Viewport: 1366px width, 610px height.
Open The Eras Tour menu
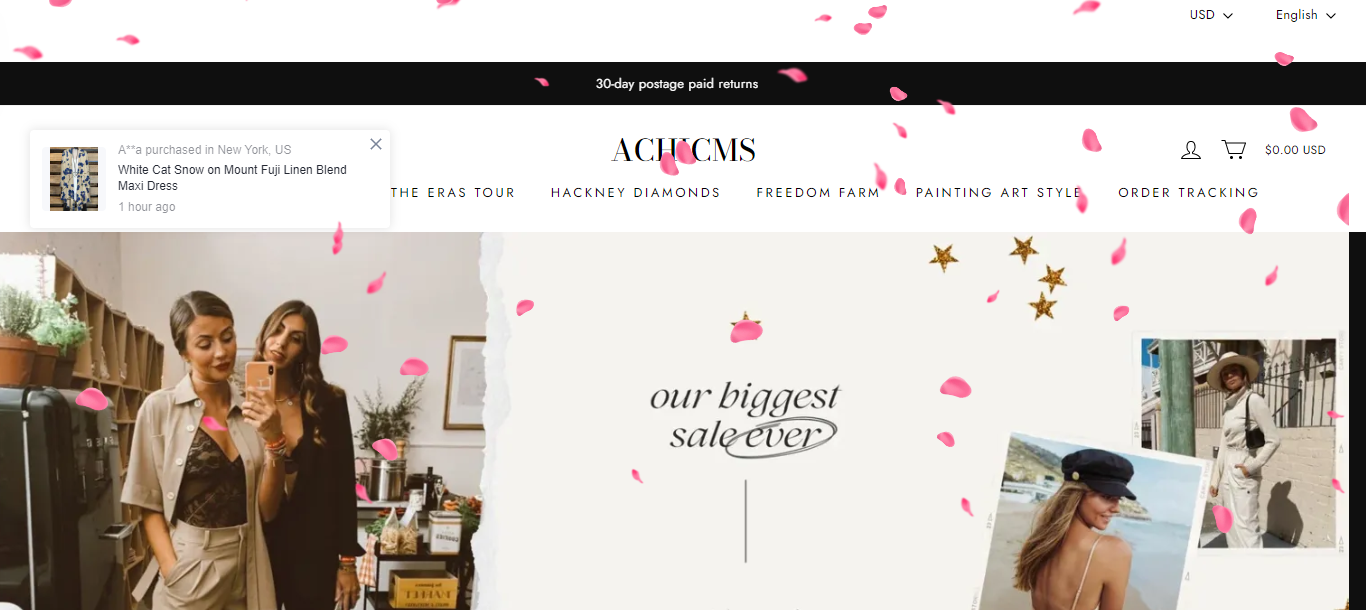click(x=453, y=193)
